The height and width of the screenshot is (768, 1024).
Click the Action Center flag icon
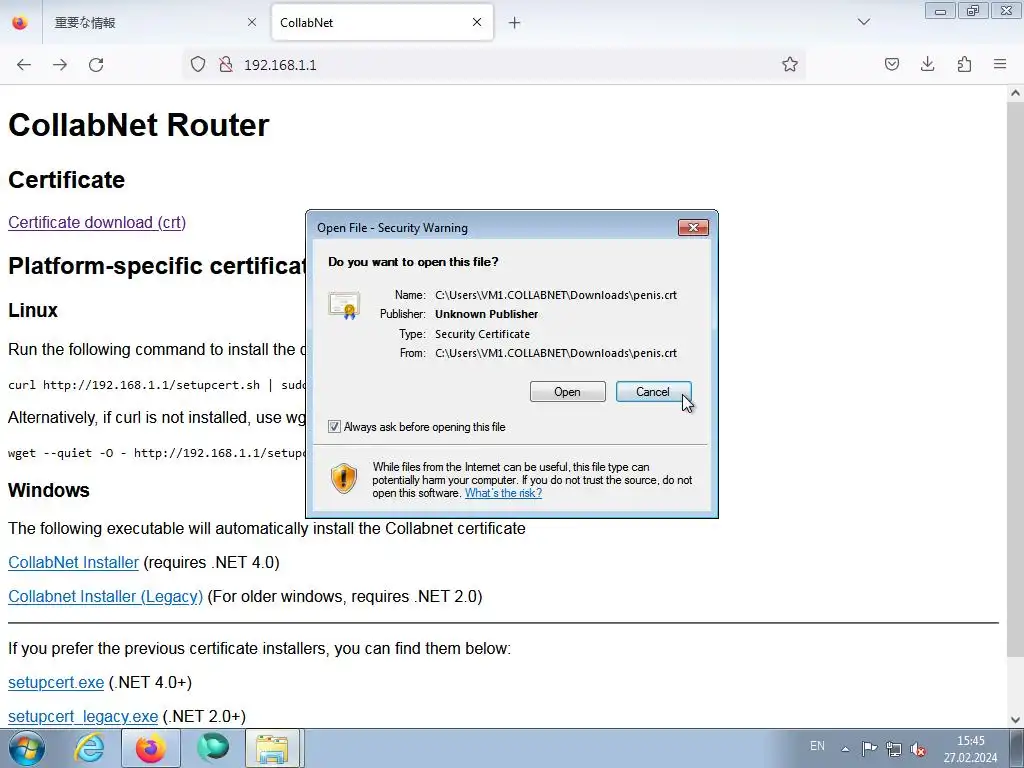869,748
